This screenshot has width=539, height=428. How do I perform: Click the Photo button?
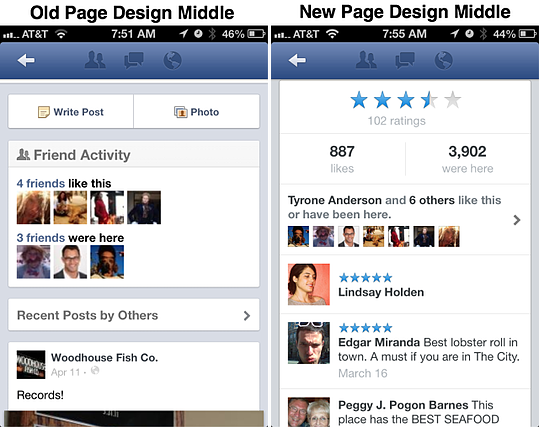coord(197,112)
